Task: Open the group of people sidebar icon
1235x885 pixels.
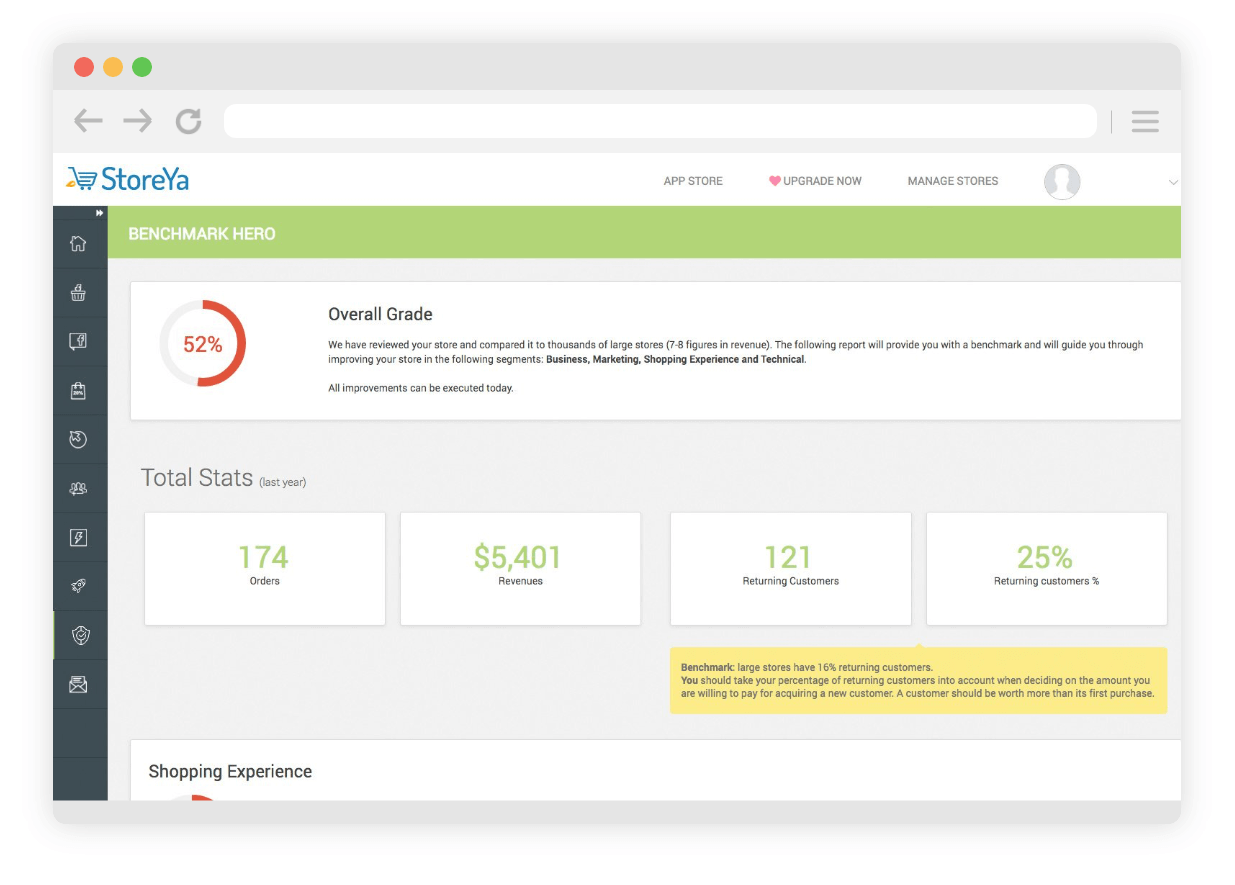Action: (78, 488)
